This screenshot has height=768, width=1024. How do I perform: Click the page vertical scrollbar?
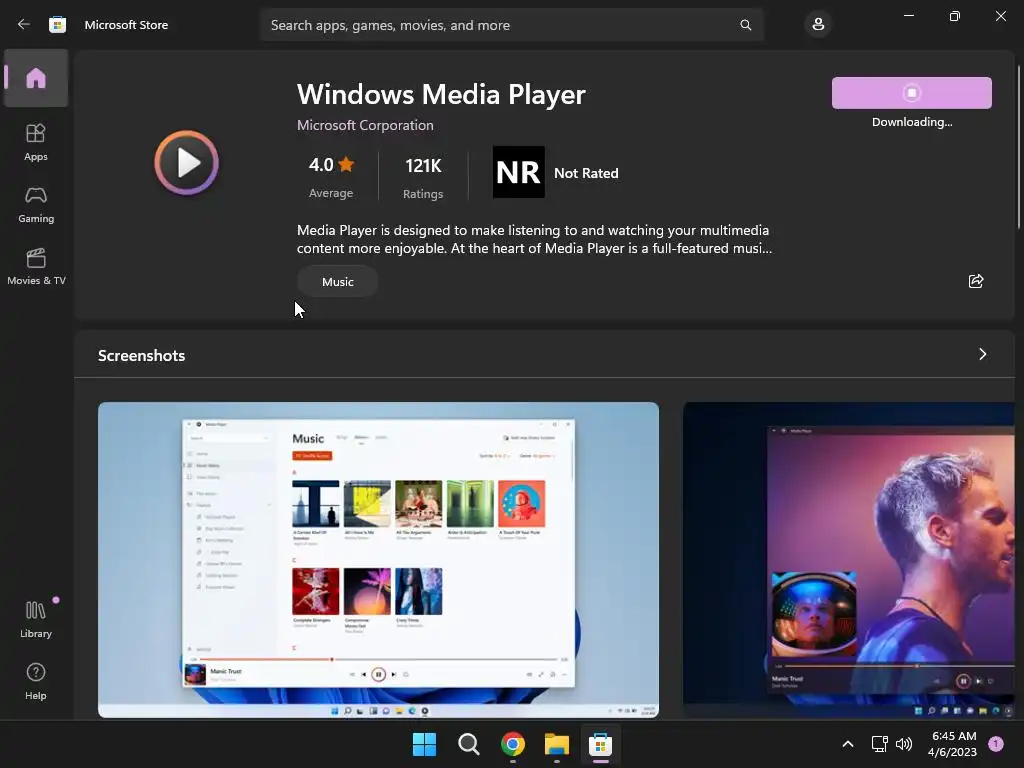point(1019,147)
